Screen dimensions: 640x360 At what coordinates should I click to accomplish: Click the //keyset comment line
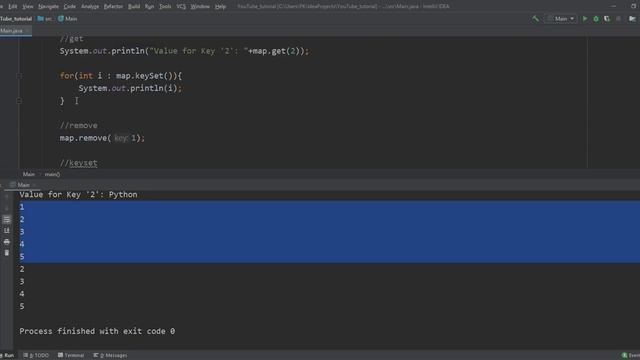[79, 163]
